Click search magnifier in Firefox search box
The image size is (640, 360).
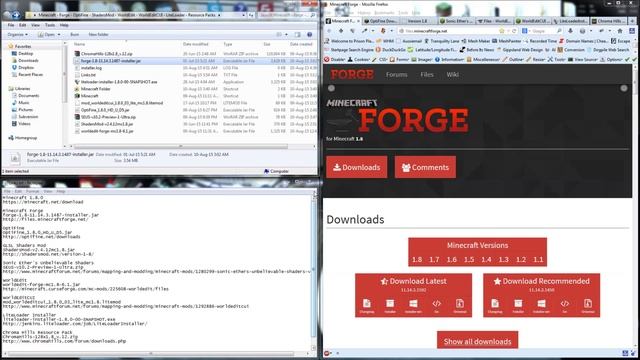(x=559, y=31)
